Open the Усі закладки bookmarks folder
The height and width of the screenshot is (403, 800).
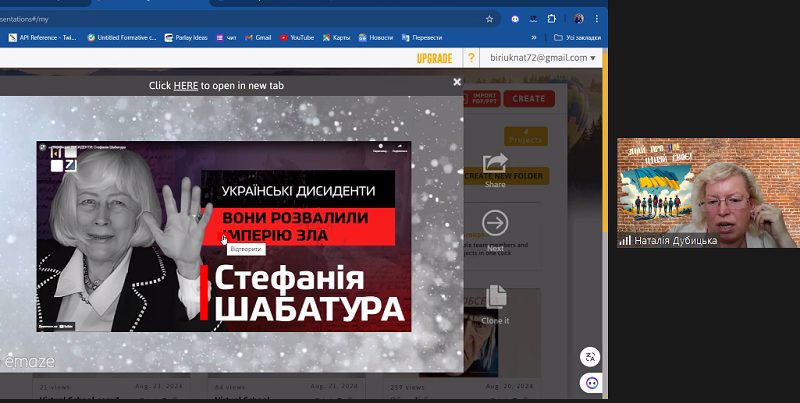tap(577, 38)
